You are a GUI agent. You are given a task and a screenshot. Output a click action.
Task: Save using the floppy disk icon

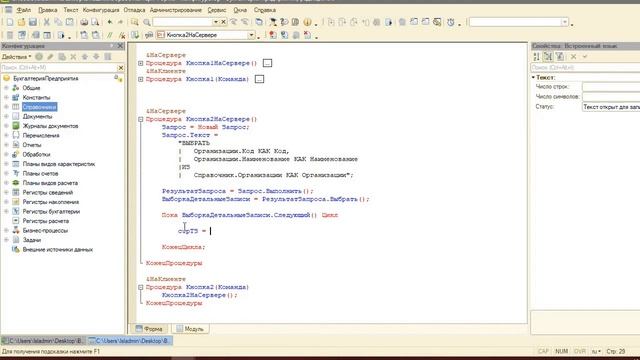click(33, 22)
